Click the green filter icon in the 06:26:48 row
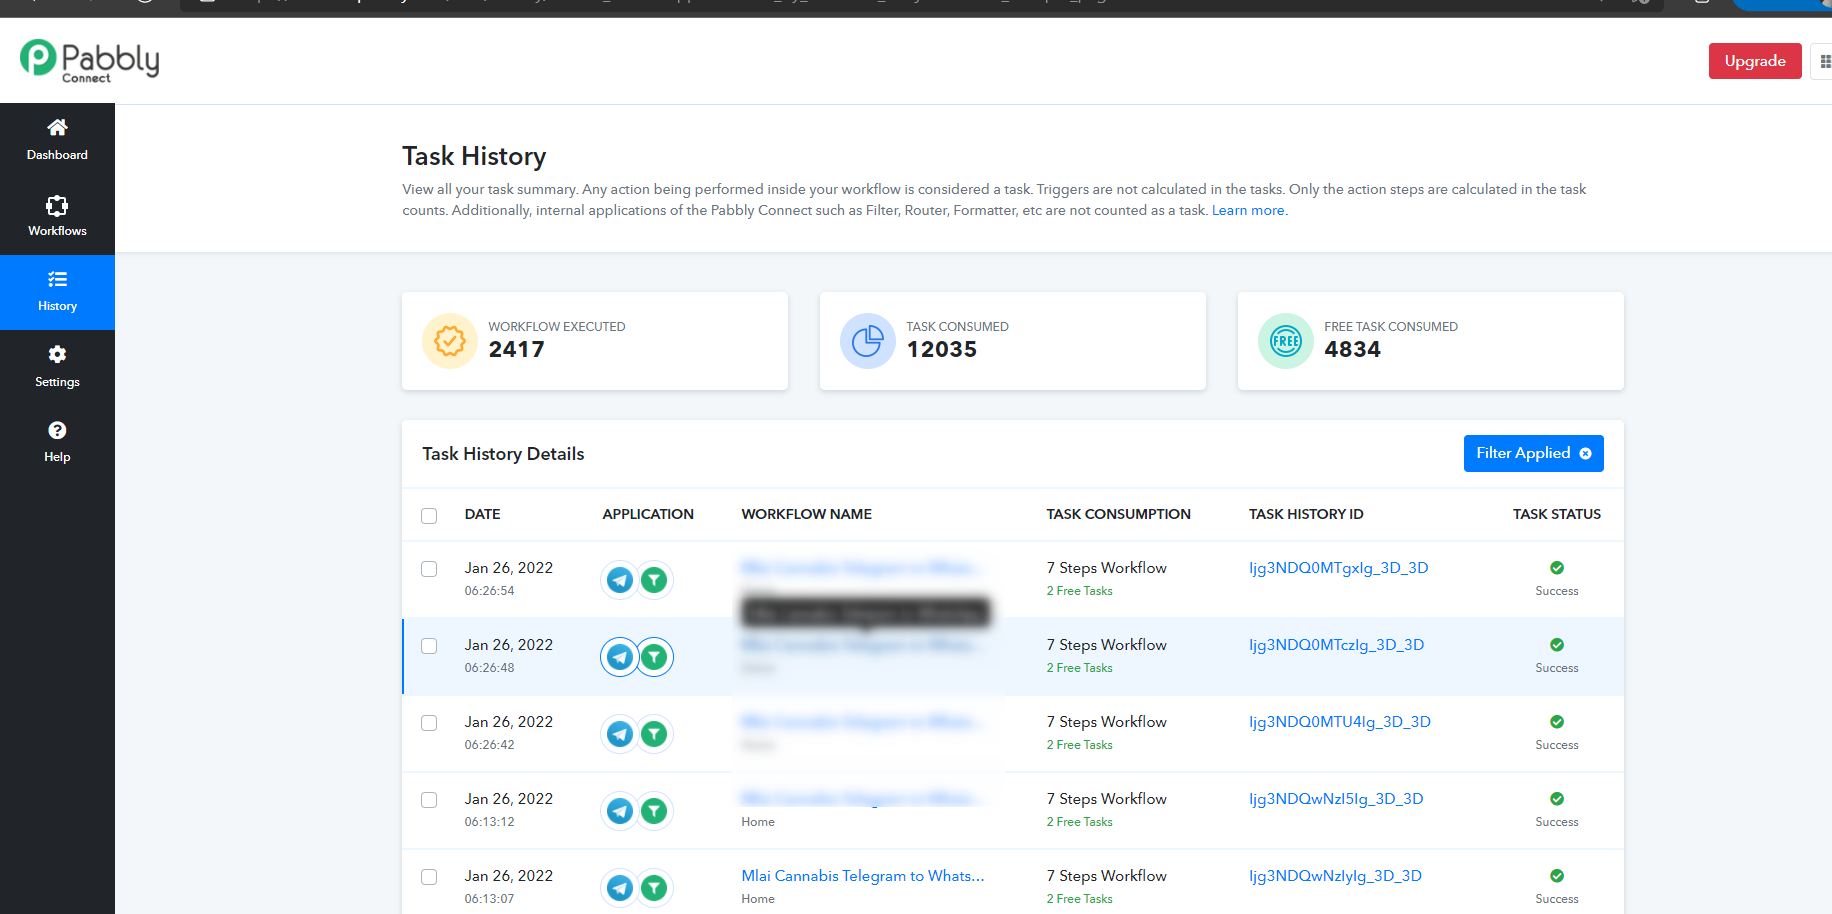The image size is (1832, 914). (x=654, y=657)
